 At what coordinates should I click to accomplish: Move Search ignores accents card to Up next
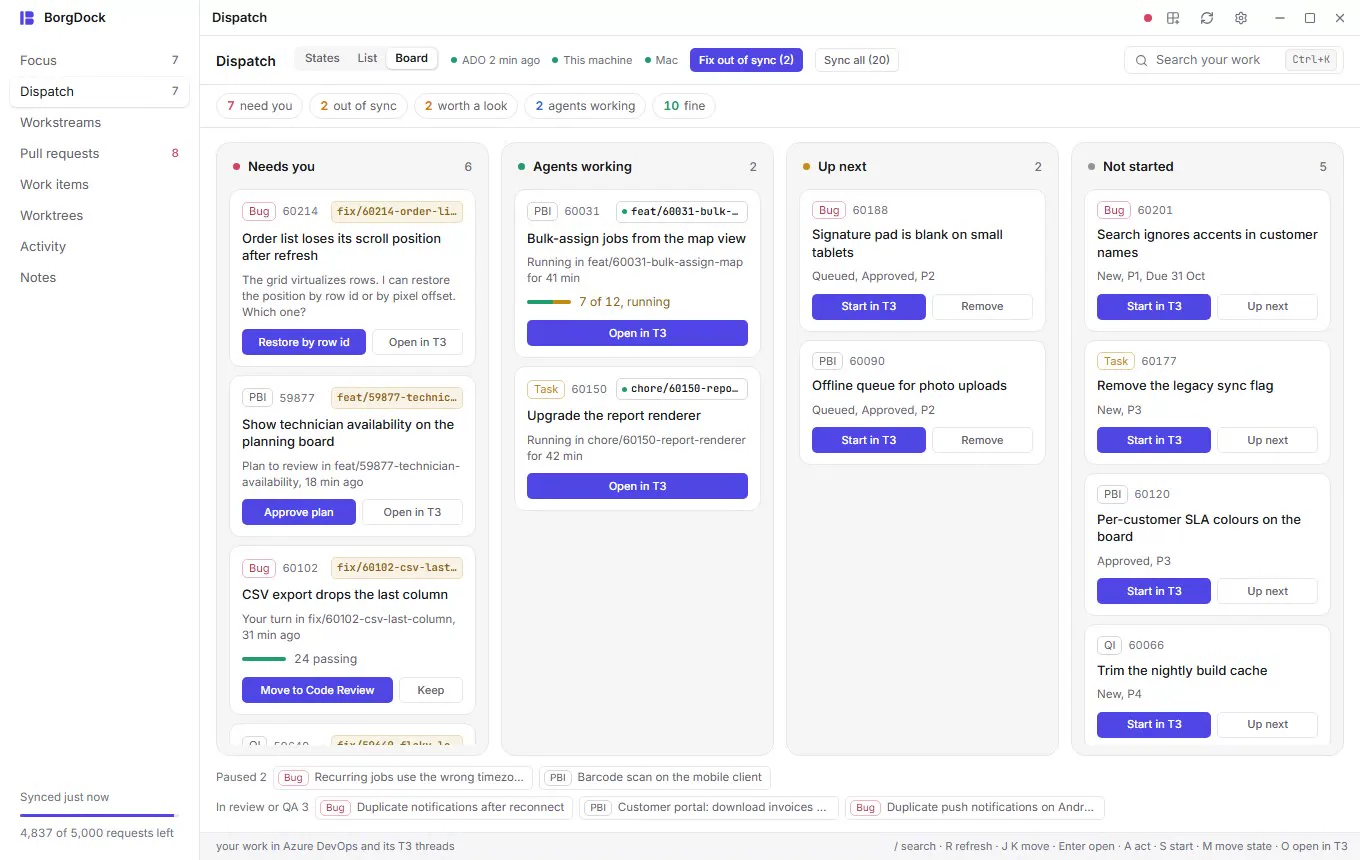click(x=1267, y=306)
